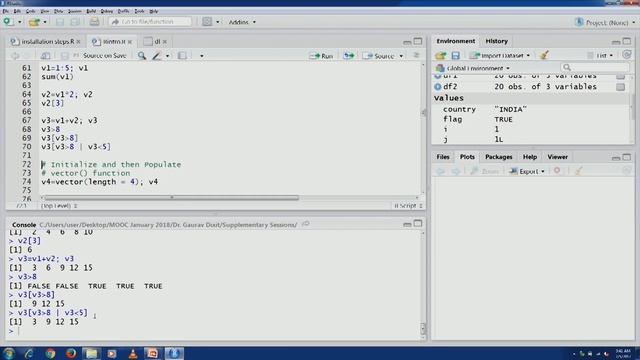Switch to the Viewer tab
640x360 pixels.
(x=557, y=157)
